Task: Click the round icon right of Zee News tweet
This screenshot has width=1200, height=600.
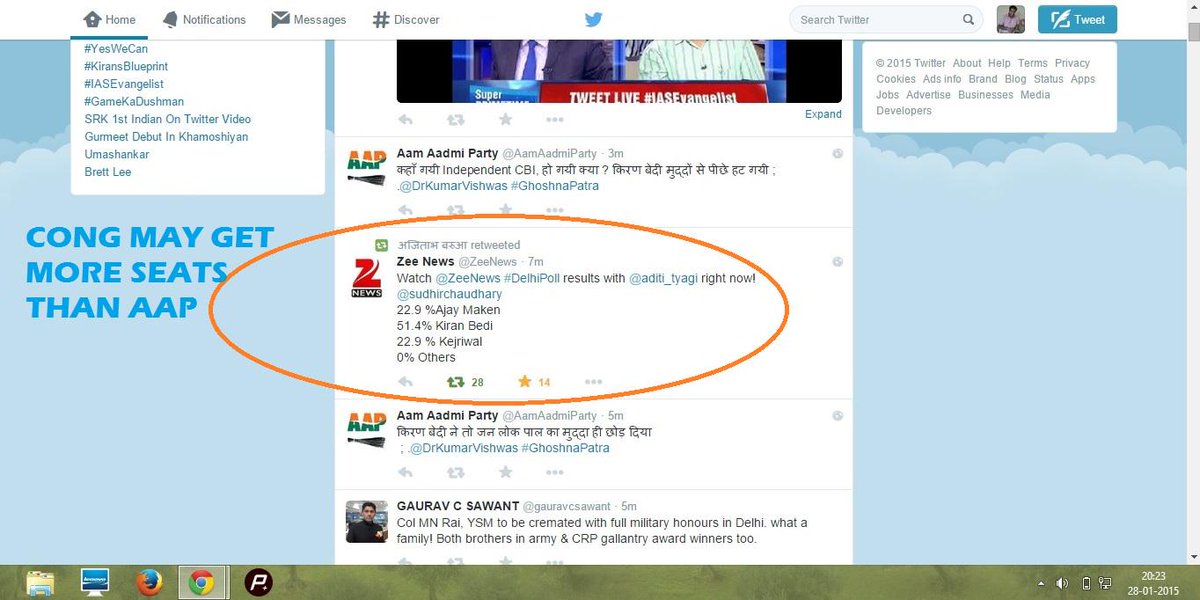Action: tap(838, 261)
